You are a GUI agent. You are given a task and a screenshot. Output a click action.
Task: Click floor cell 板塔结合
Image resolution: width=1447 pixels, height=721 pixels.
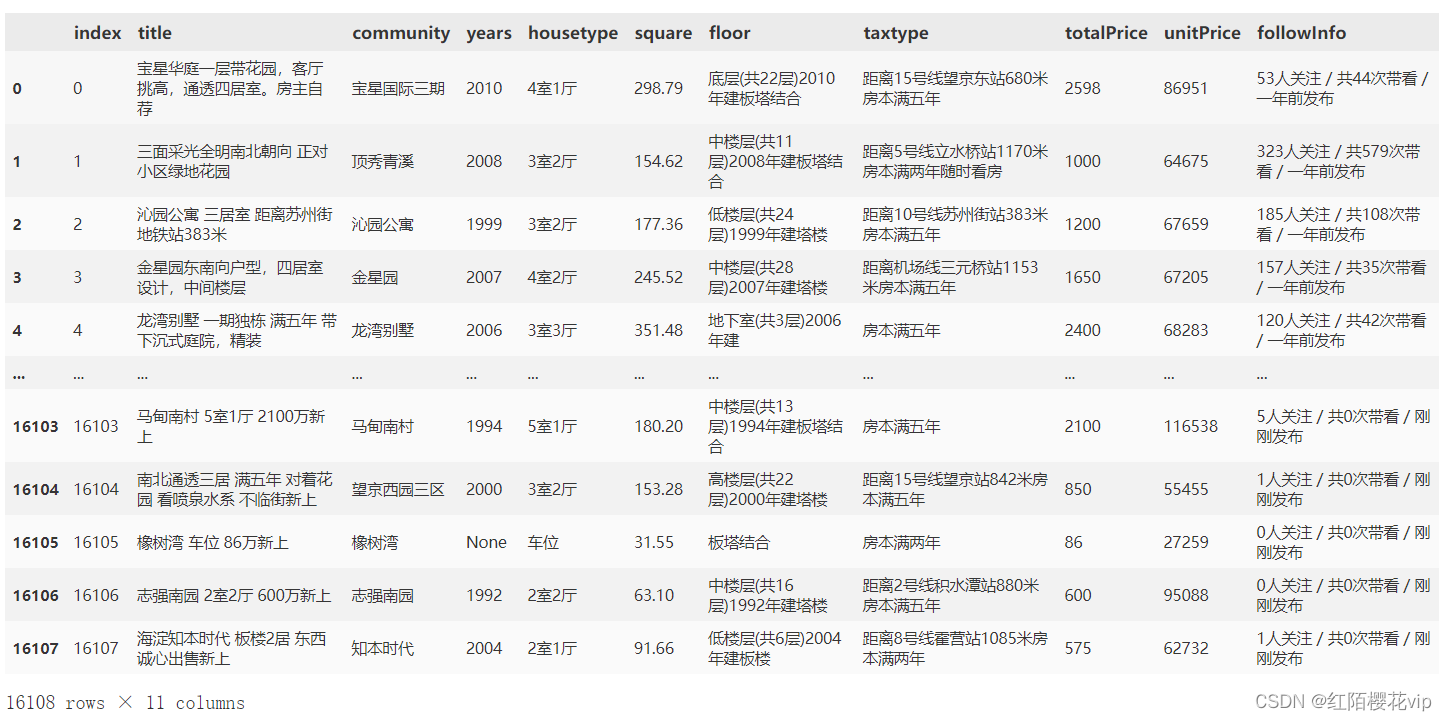tap(739, 542)
